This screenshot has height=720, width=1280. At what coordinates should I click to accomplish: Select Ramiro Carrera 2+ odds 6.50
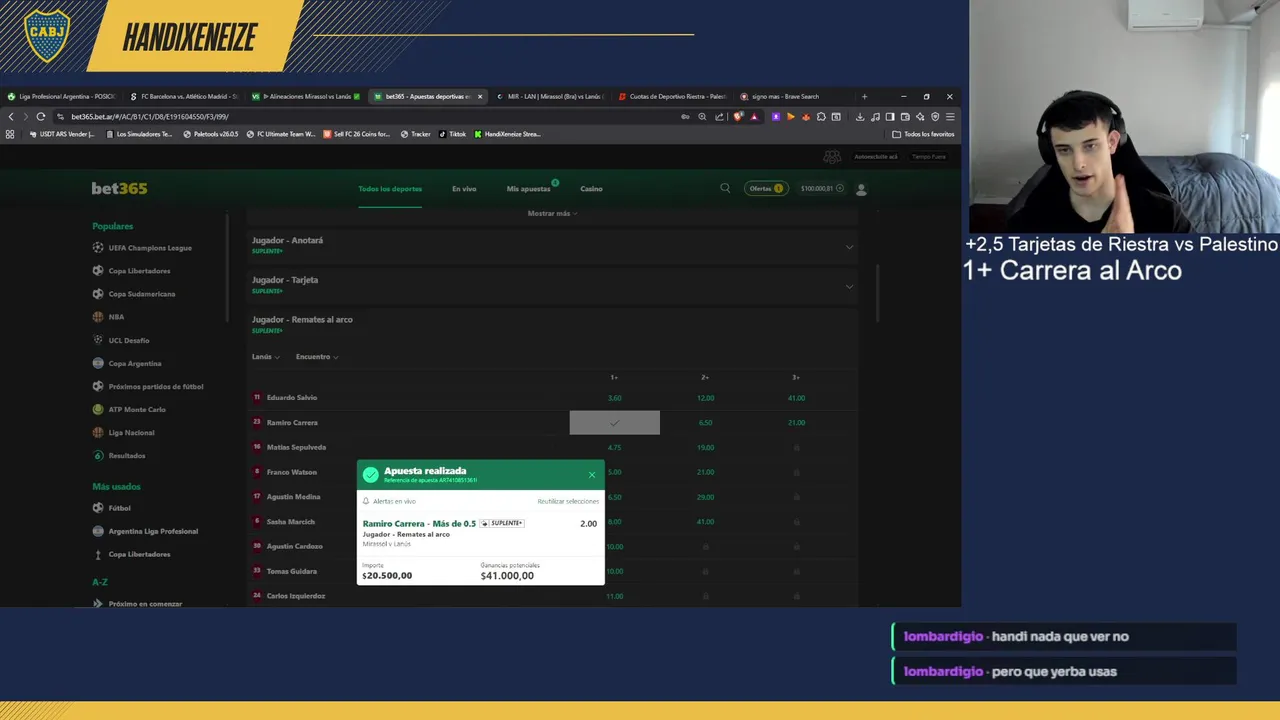[x=705, y=422]
